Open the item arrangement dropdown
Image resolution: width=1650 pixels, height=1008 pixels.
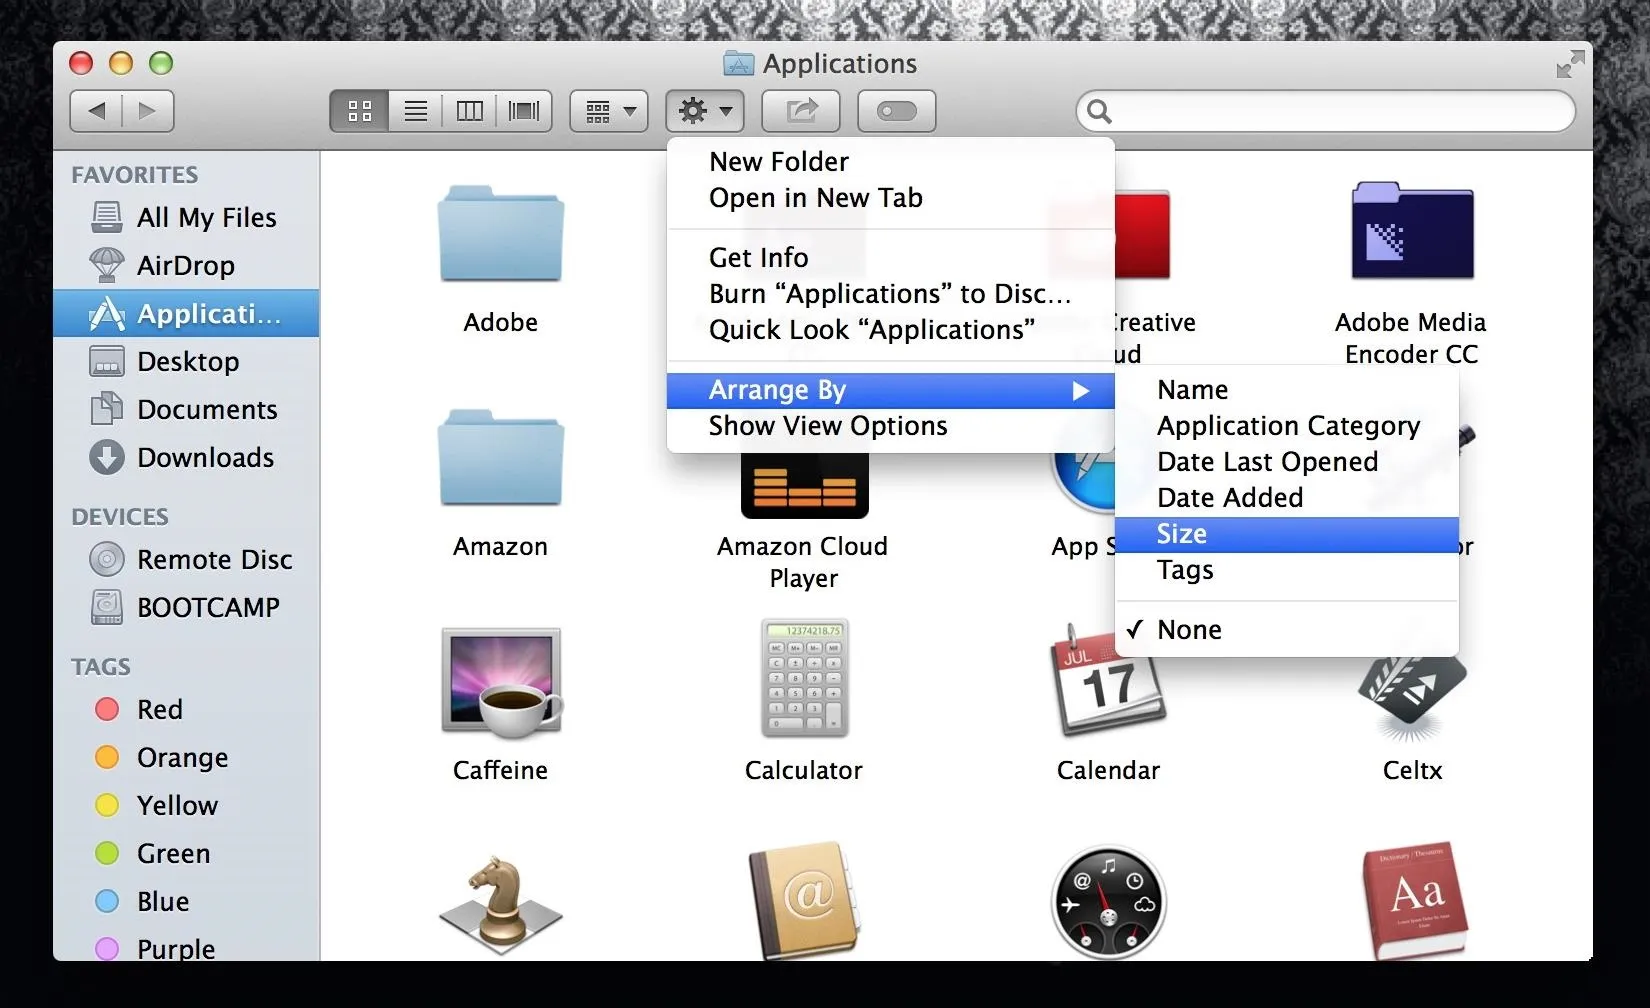point(609,111)
